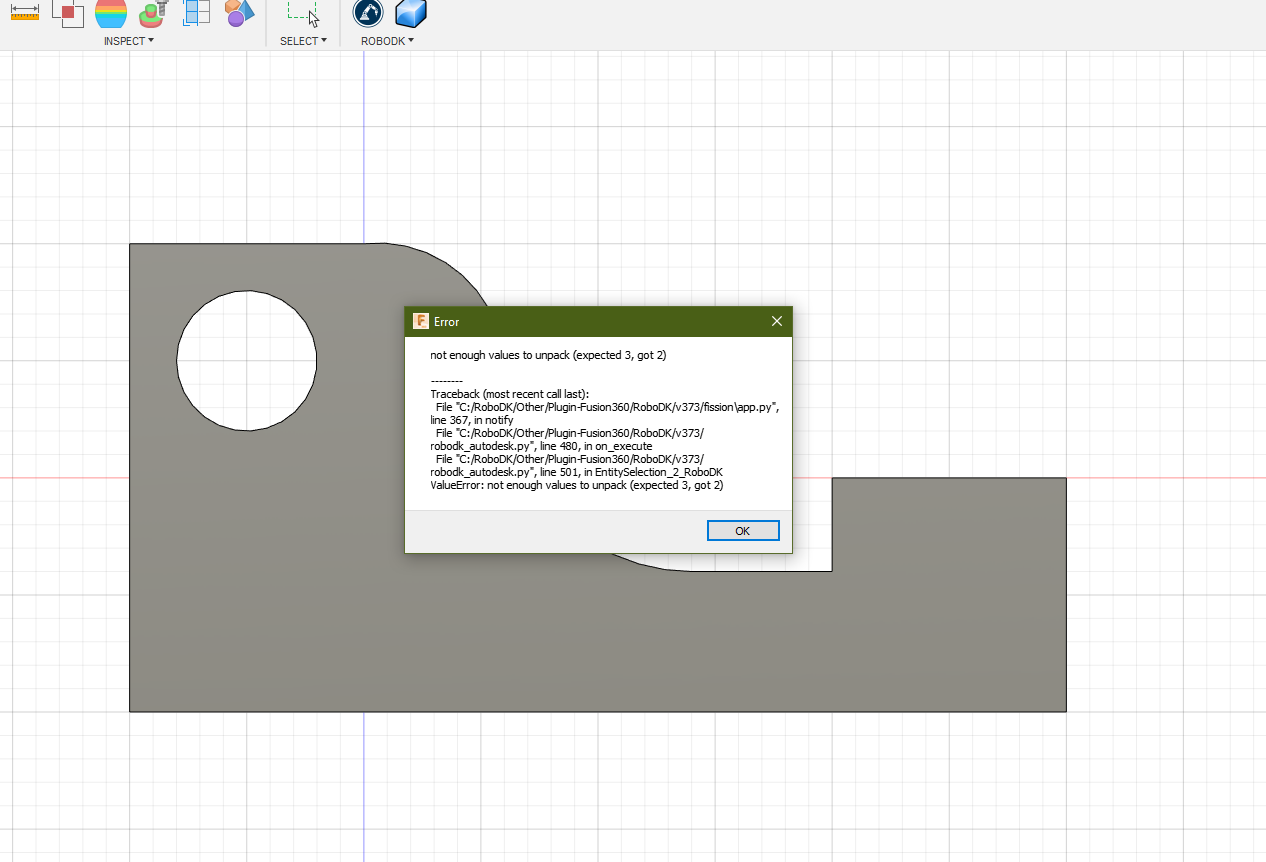Expand the ROBODK dropdown menu

(387, 41)
